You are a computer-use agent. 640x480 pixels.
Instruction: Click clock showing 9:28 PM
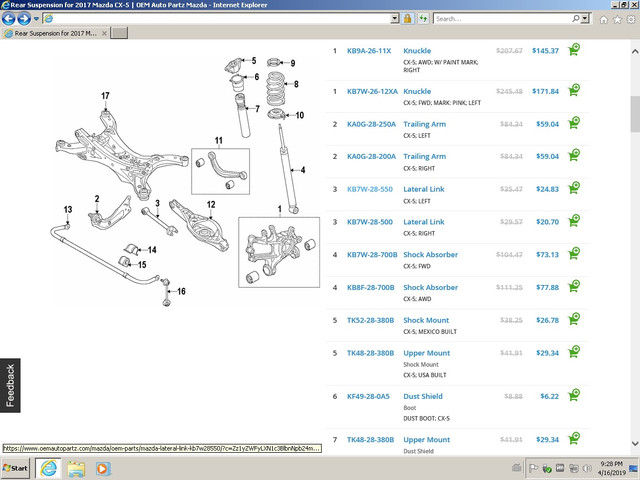[611, 464]
